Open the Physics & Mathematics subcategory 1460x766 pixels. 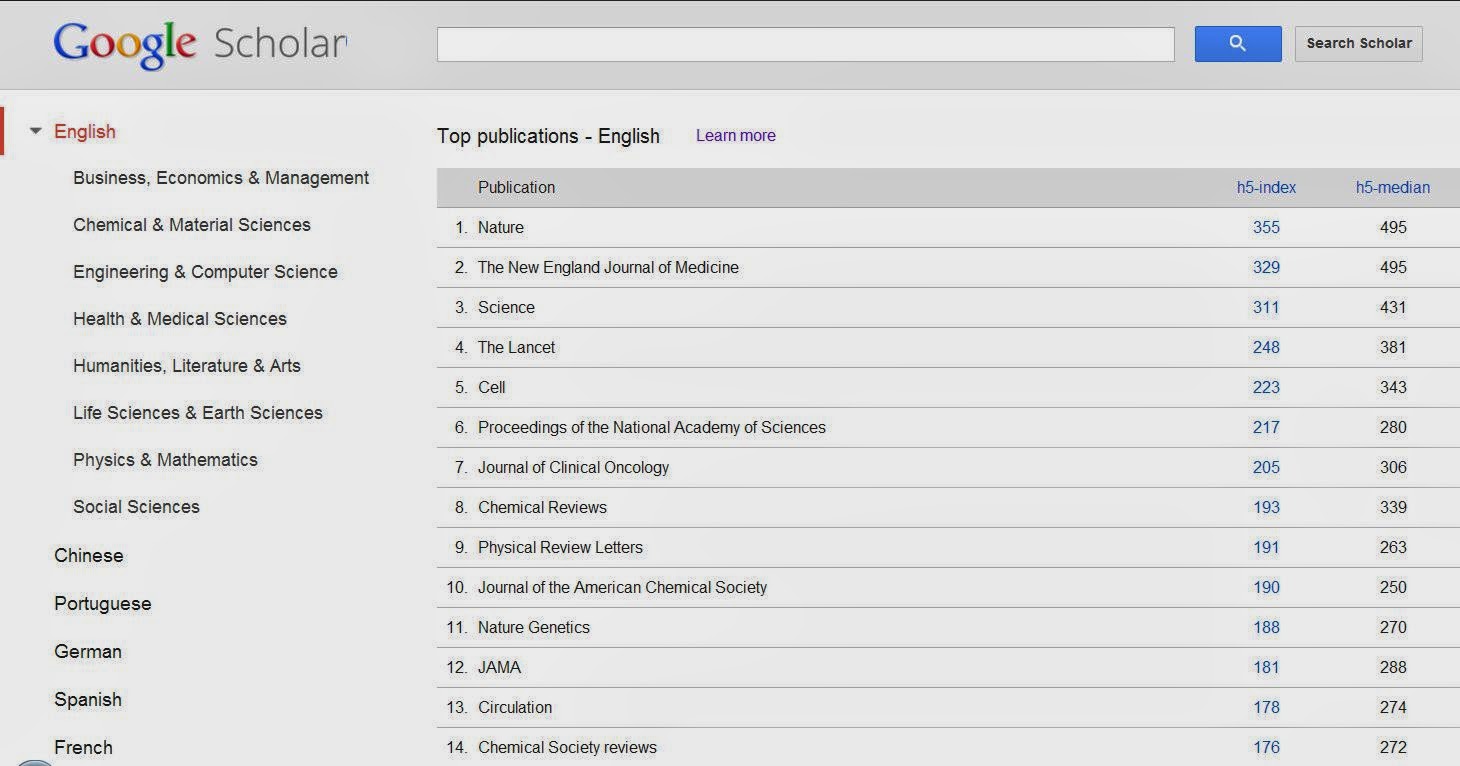coord(165,459)
